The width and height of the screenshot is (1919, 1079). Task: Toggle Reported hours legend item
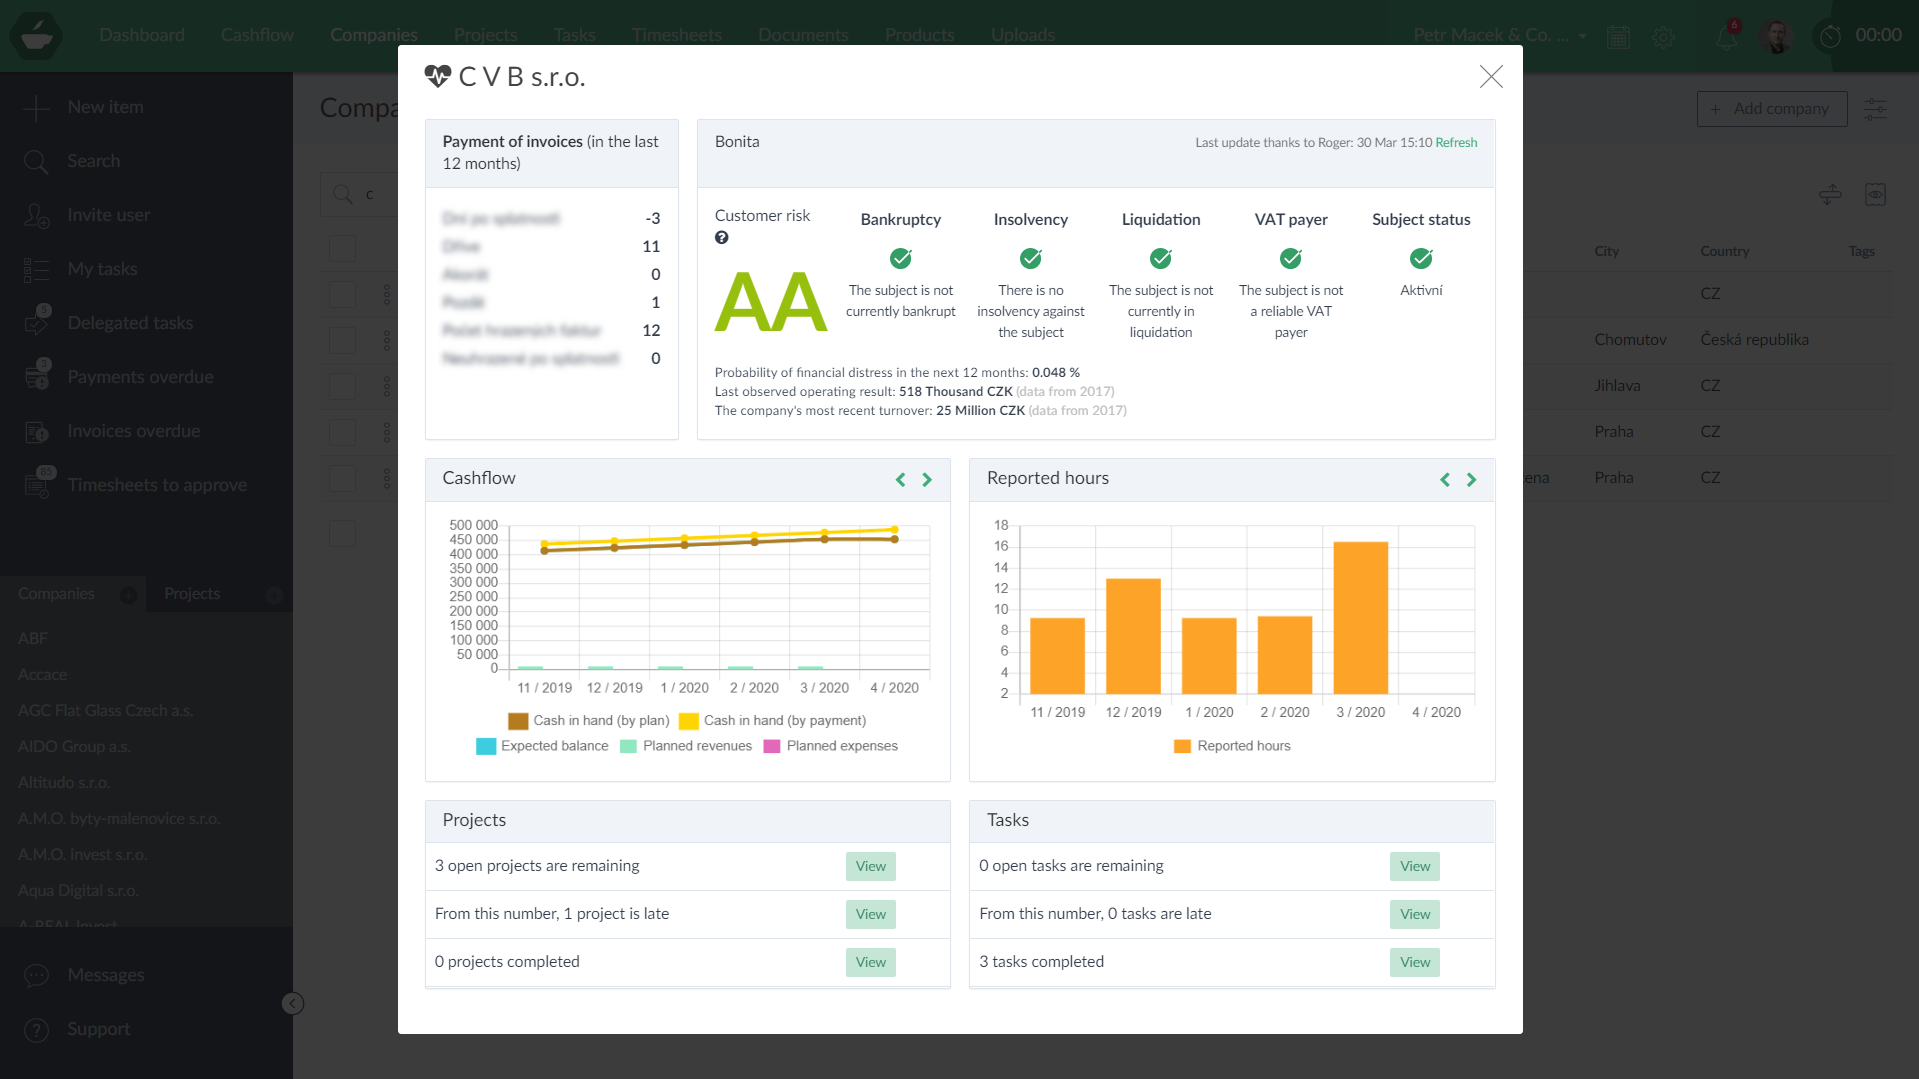(1232, 746)
